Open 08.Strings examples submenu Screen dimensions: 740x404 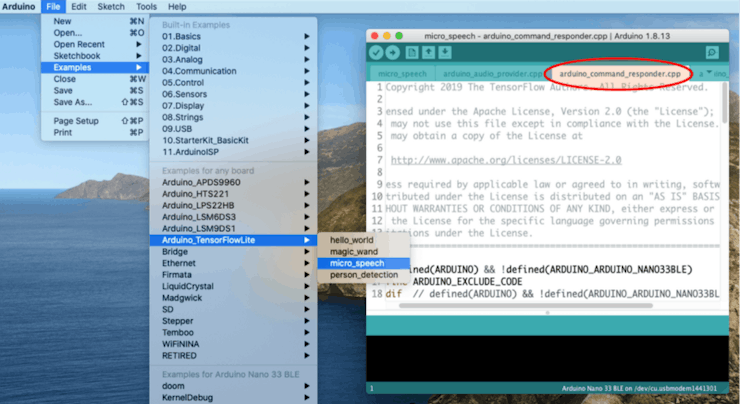233,118
